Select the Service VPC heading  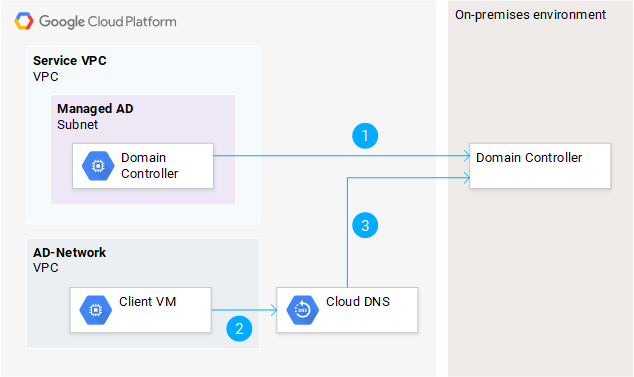tap(70, 61)
